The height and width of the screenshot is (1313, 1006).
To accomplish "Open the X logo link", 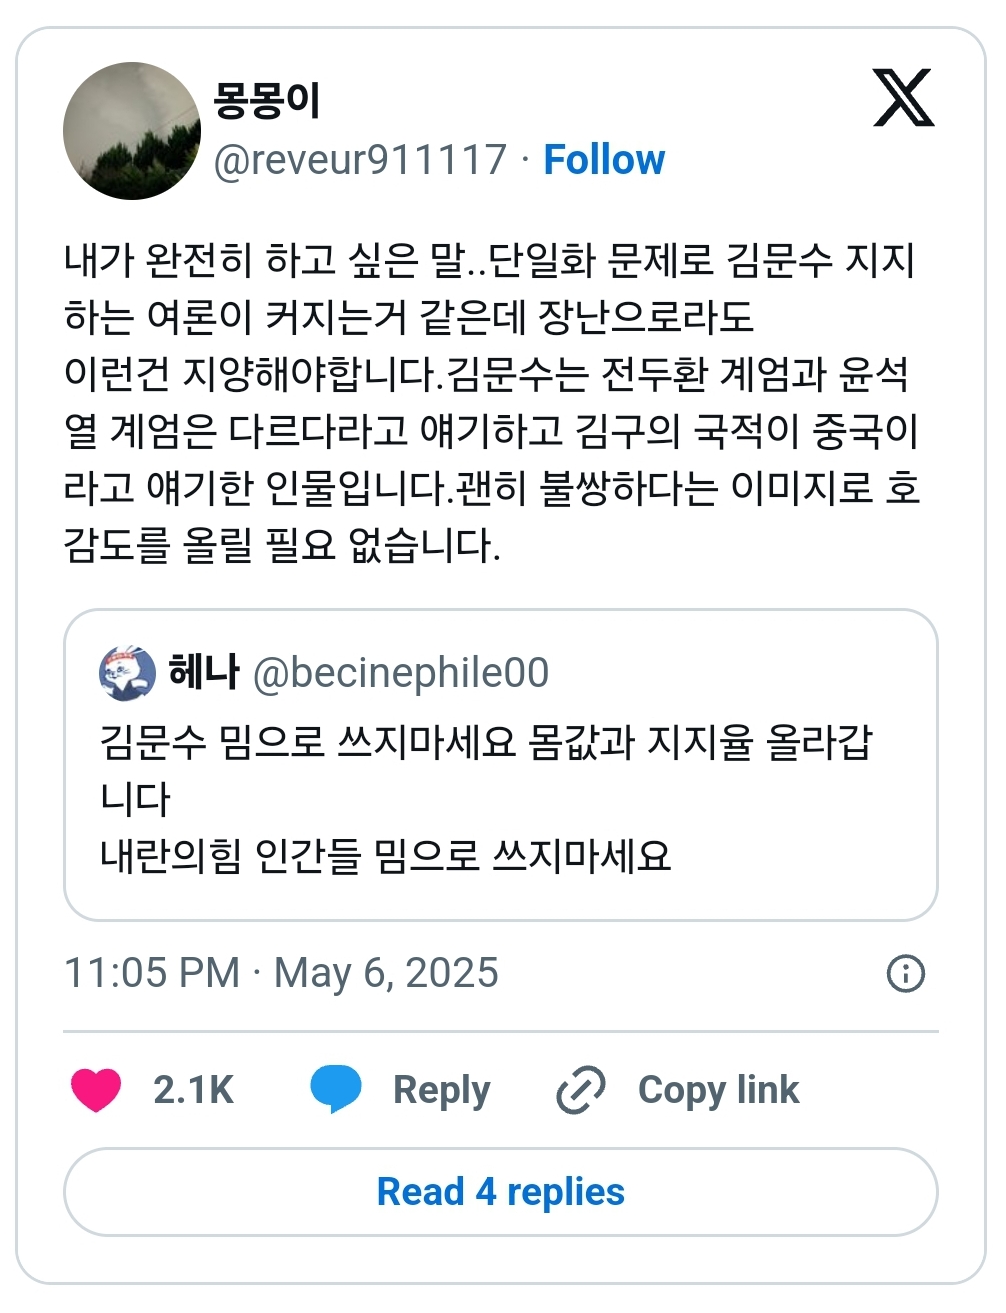I will 903,98.
